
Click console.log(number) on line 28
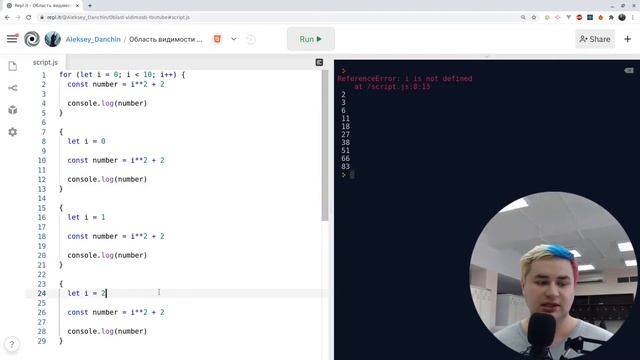[x=107, y=331]
